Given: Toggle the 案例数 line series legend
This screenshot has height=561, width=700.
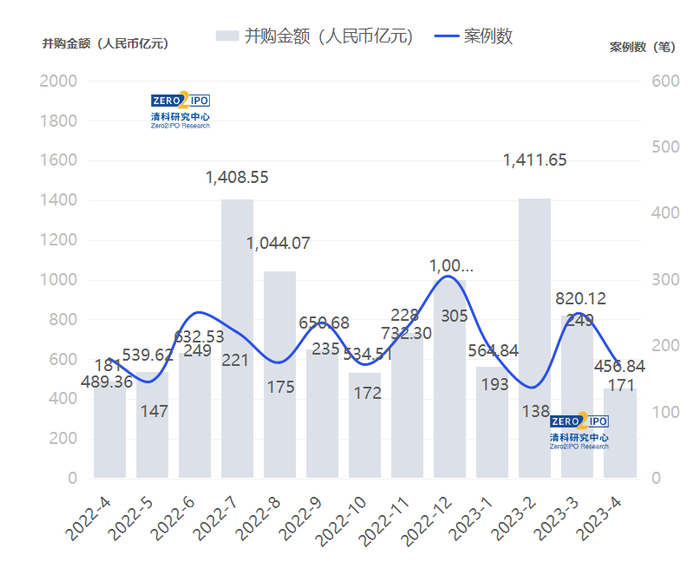Looking at the screenshot, I should (x=473, y=36).
